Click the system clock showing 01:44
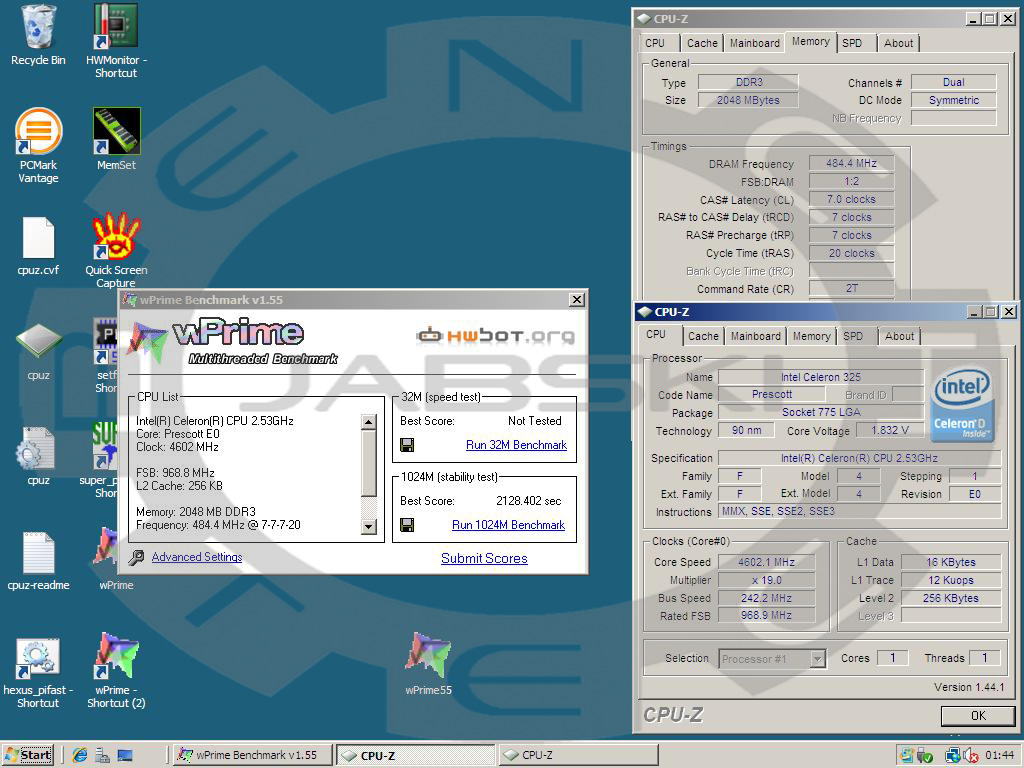The width and height of the screenshot is (1024, 768). 999,756
